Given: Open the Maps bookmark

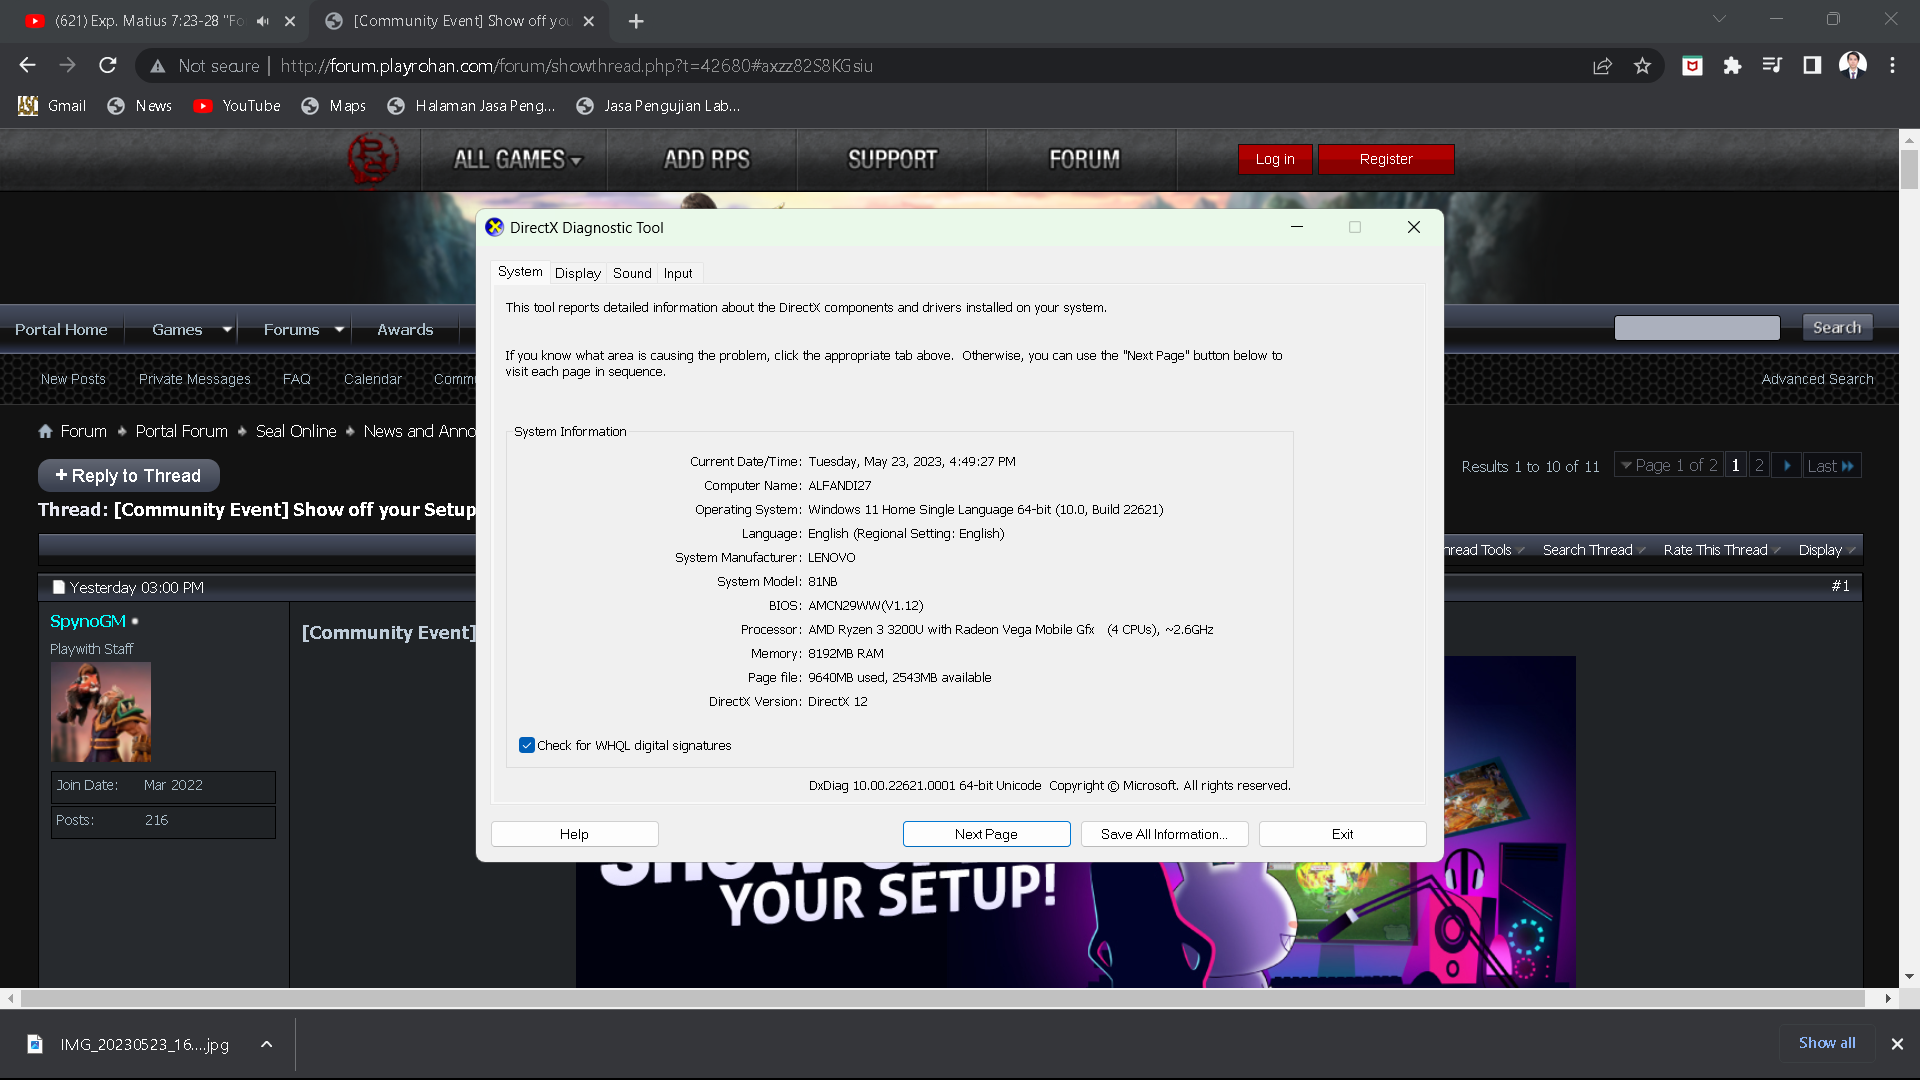Looking at the screenshot, I should pyautogui.click(x=334, y=106).
